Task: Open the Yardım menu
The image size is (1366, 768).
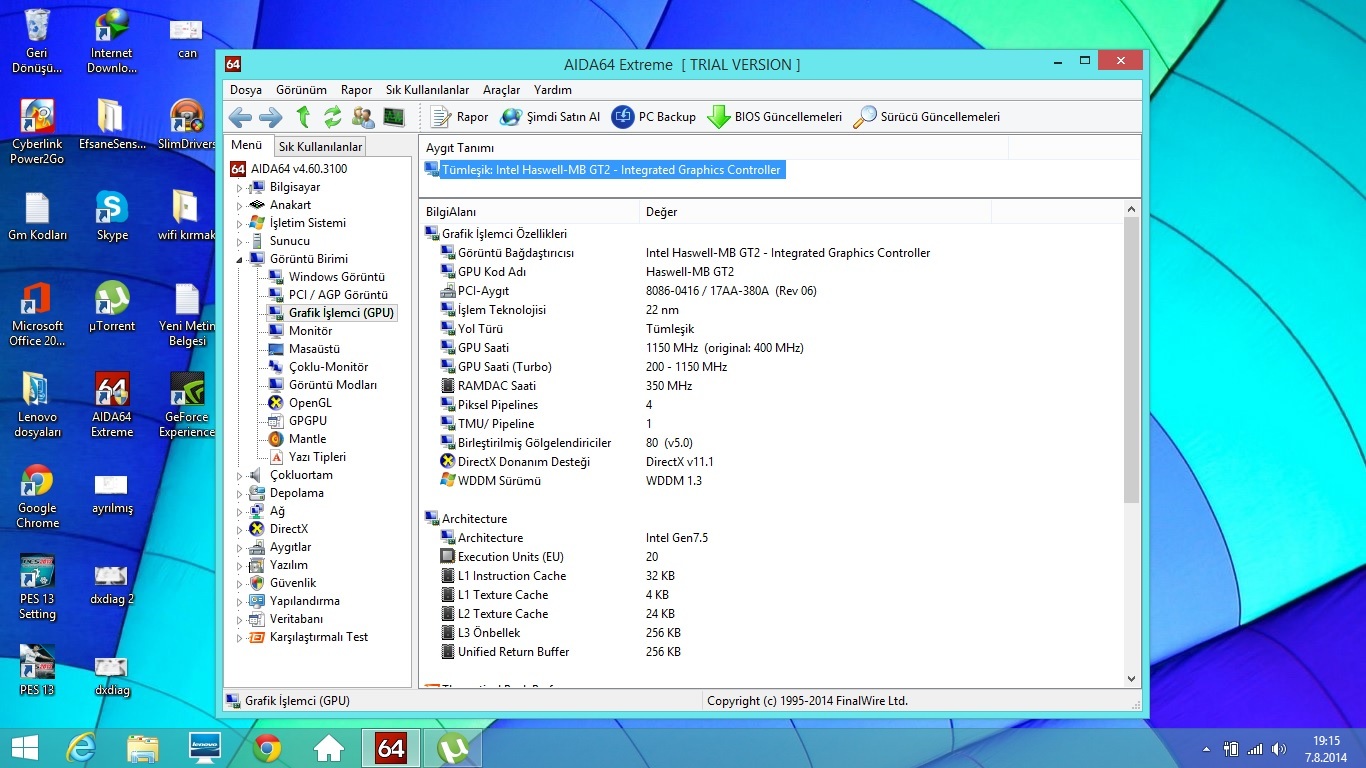Action: pos(553,90)
